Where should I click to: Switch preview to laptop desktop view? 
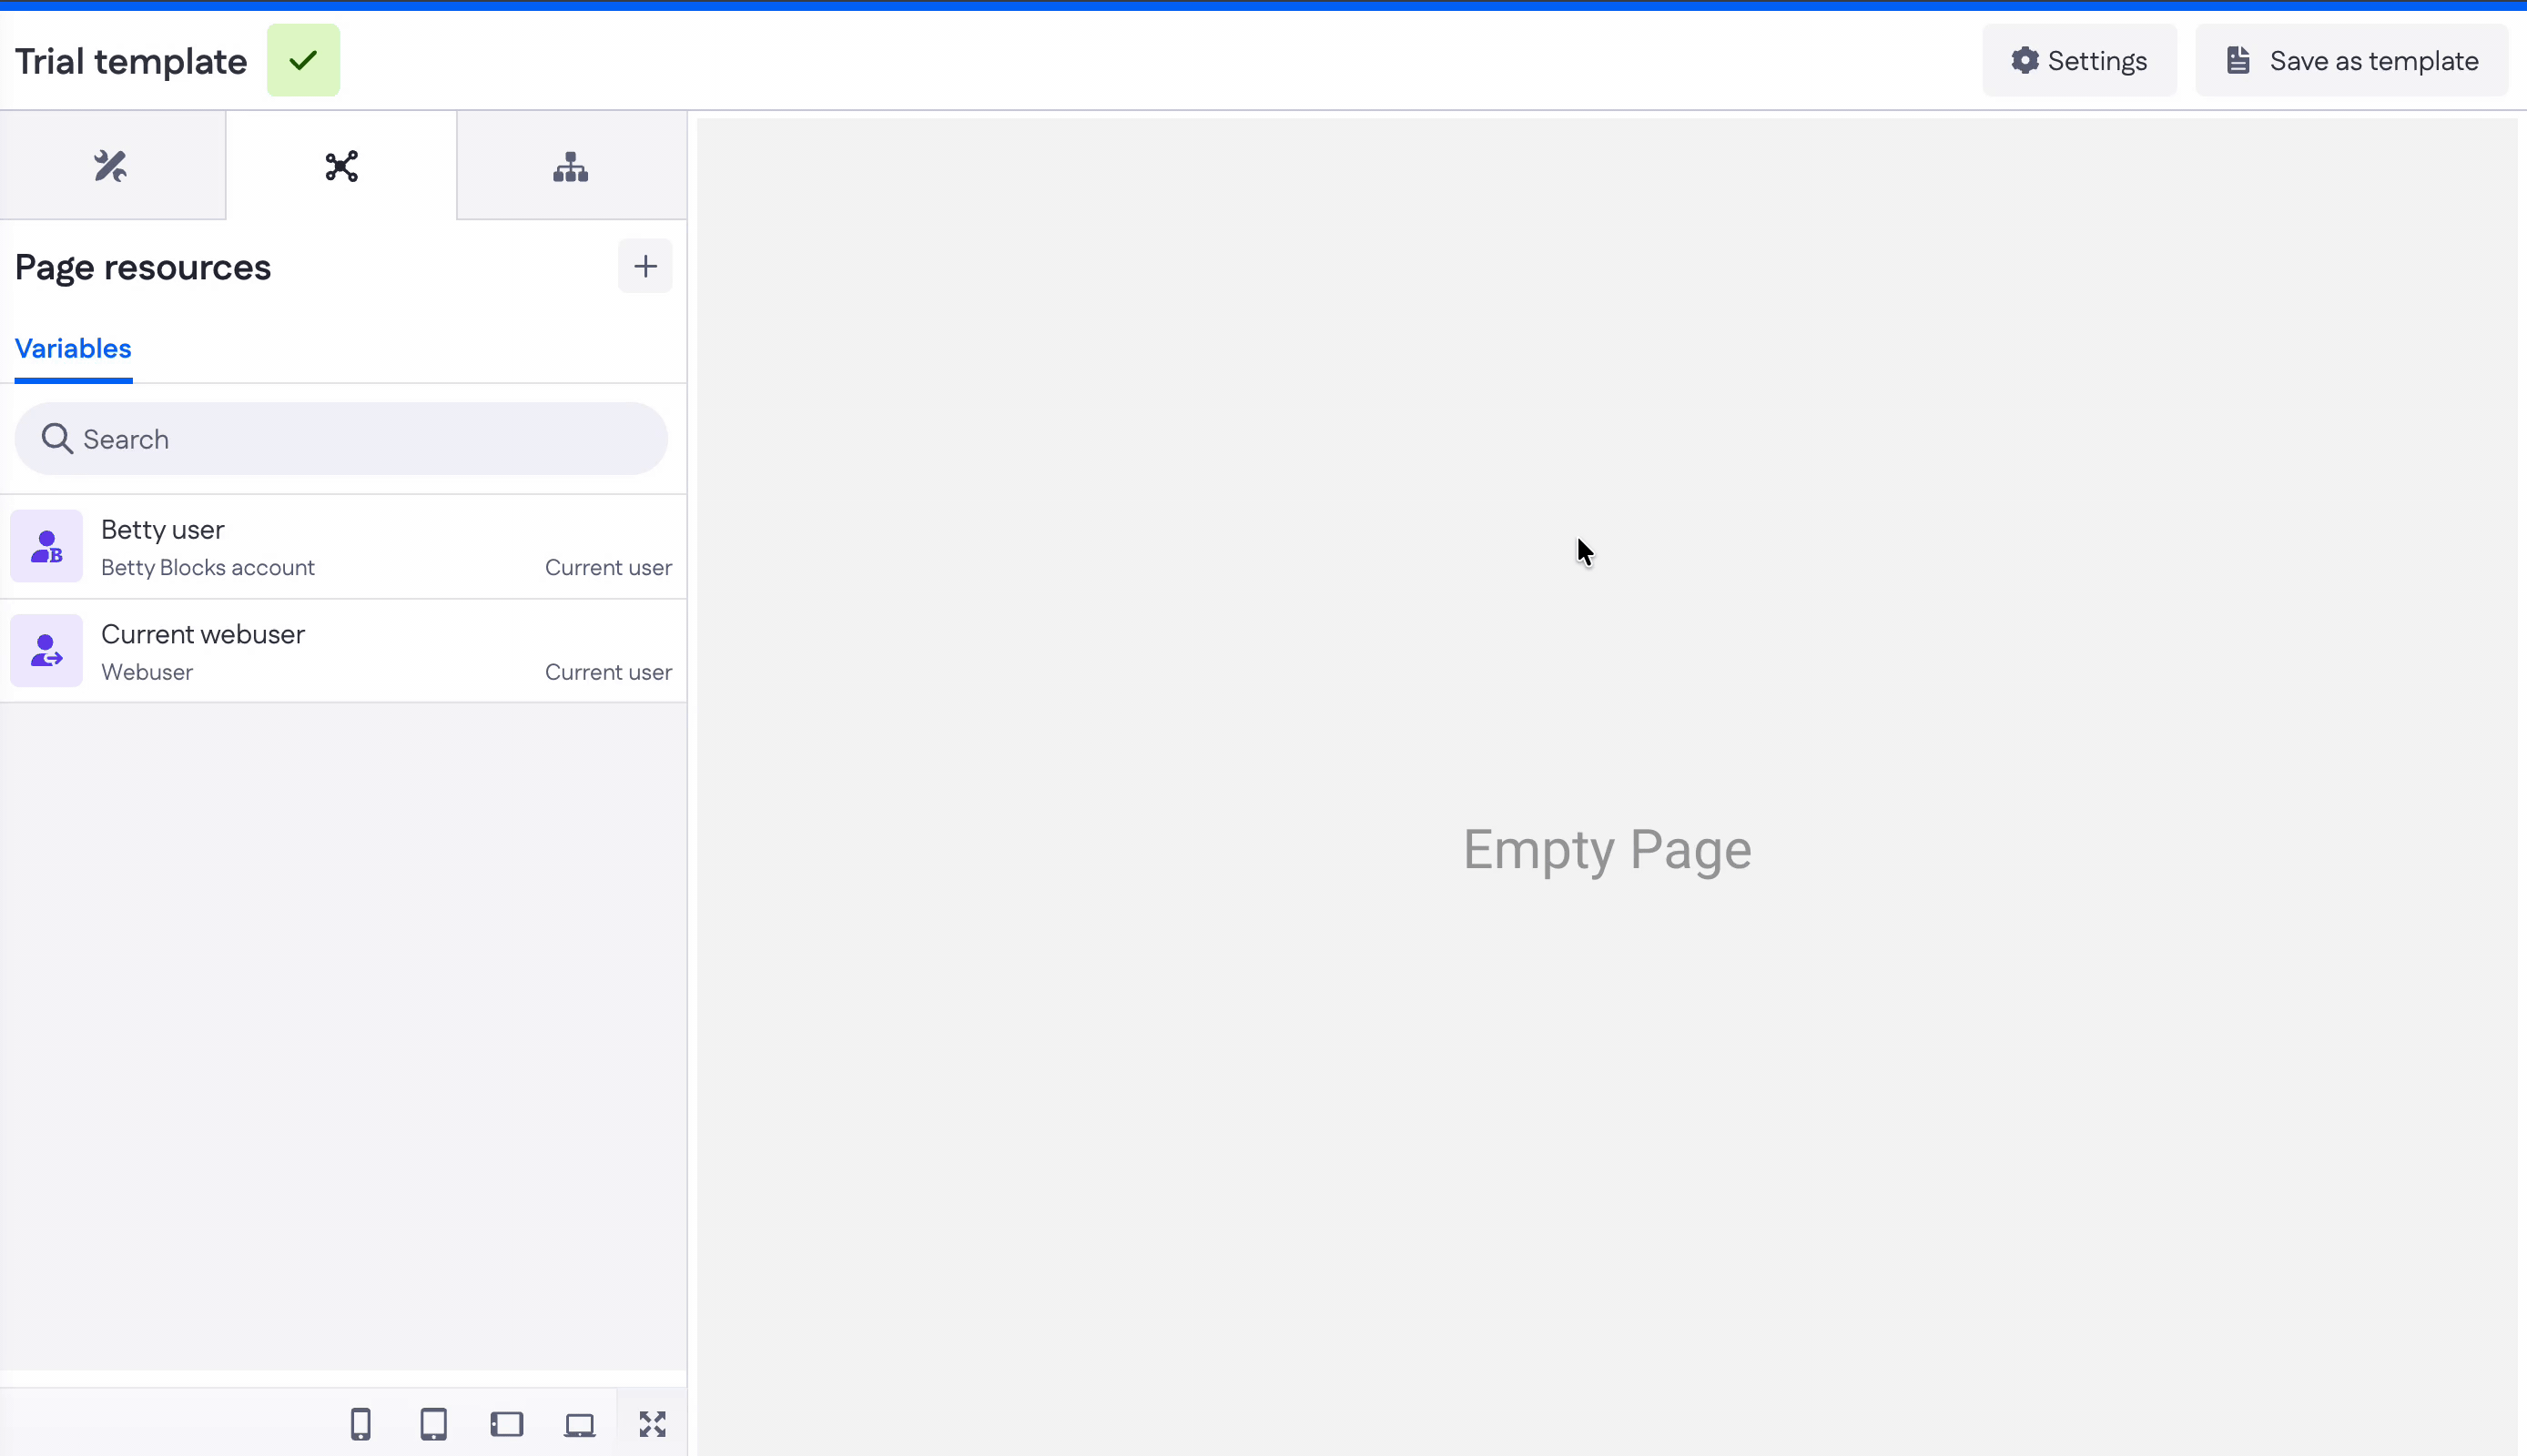tap(580, 1424)
